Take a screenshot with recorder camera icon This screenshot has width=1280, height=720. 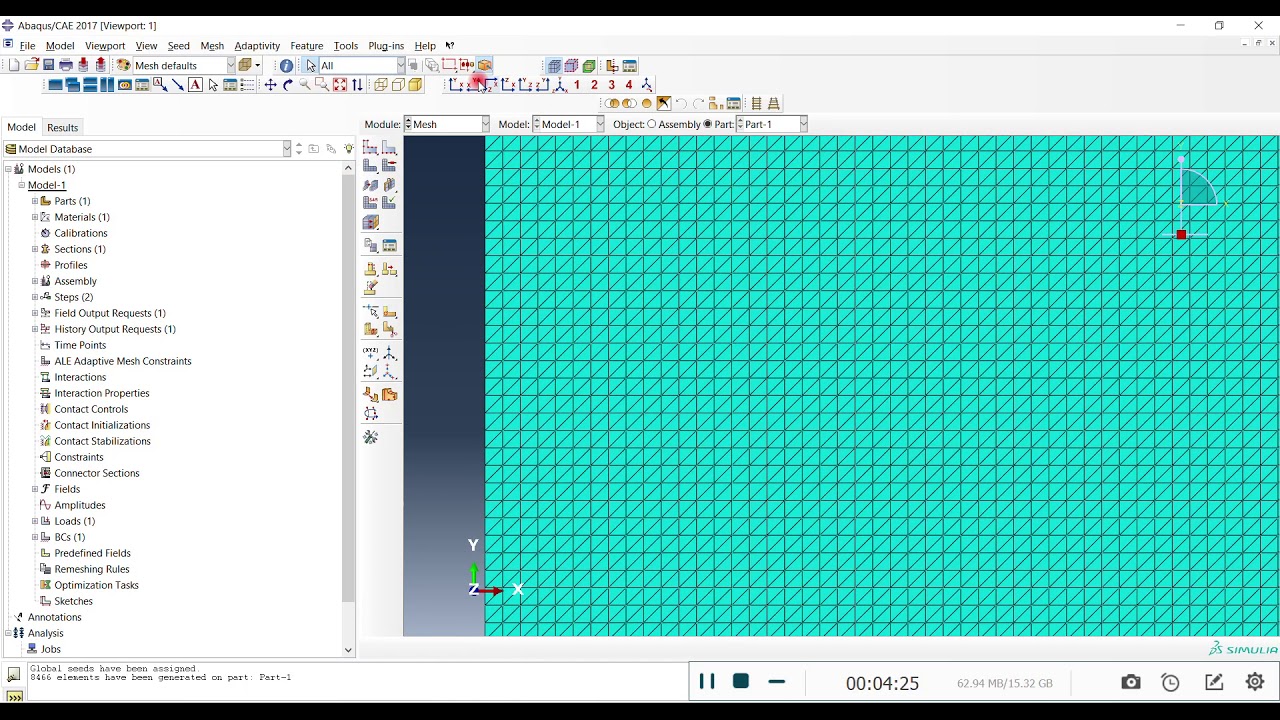tap(1131, 682)
